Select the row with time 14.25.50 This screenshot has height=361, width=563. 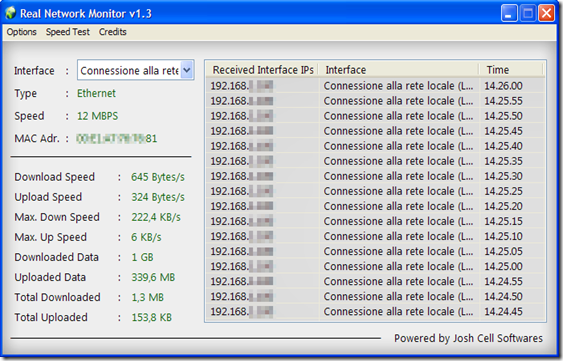pos(375,116)
